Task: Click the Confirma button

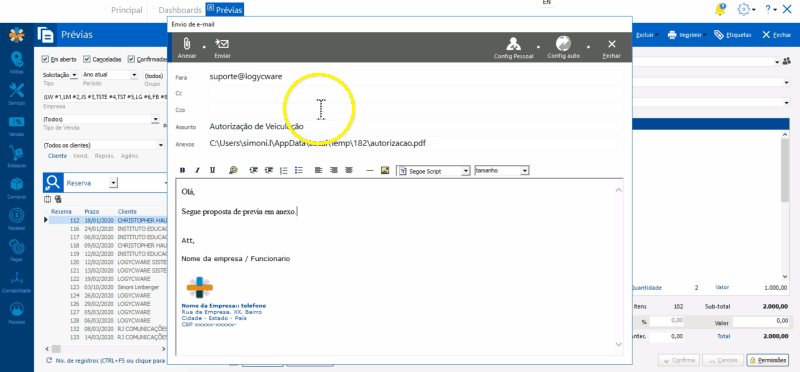Action: pos(679,360)
